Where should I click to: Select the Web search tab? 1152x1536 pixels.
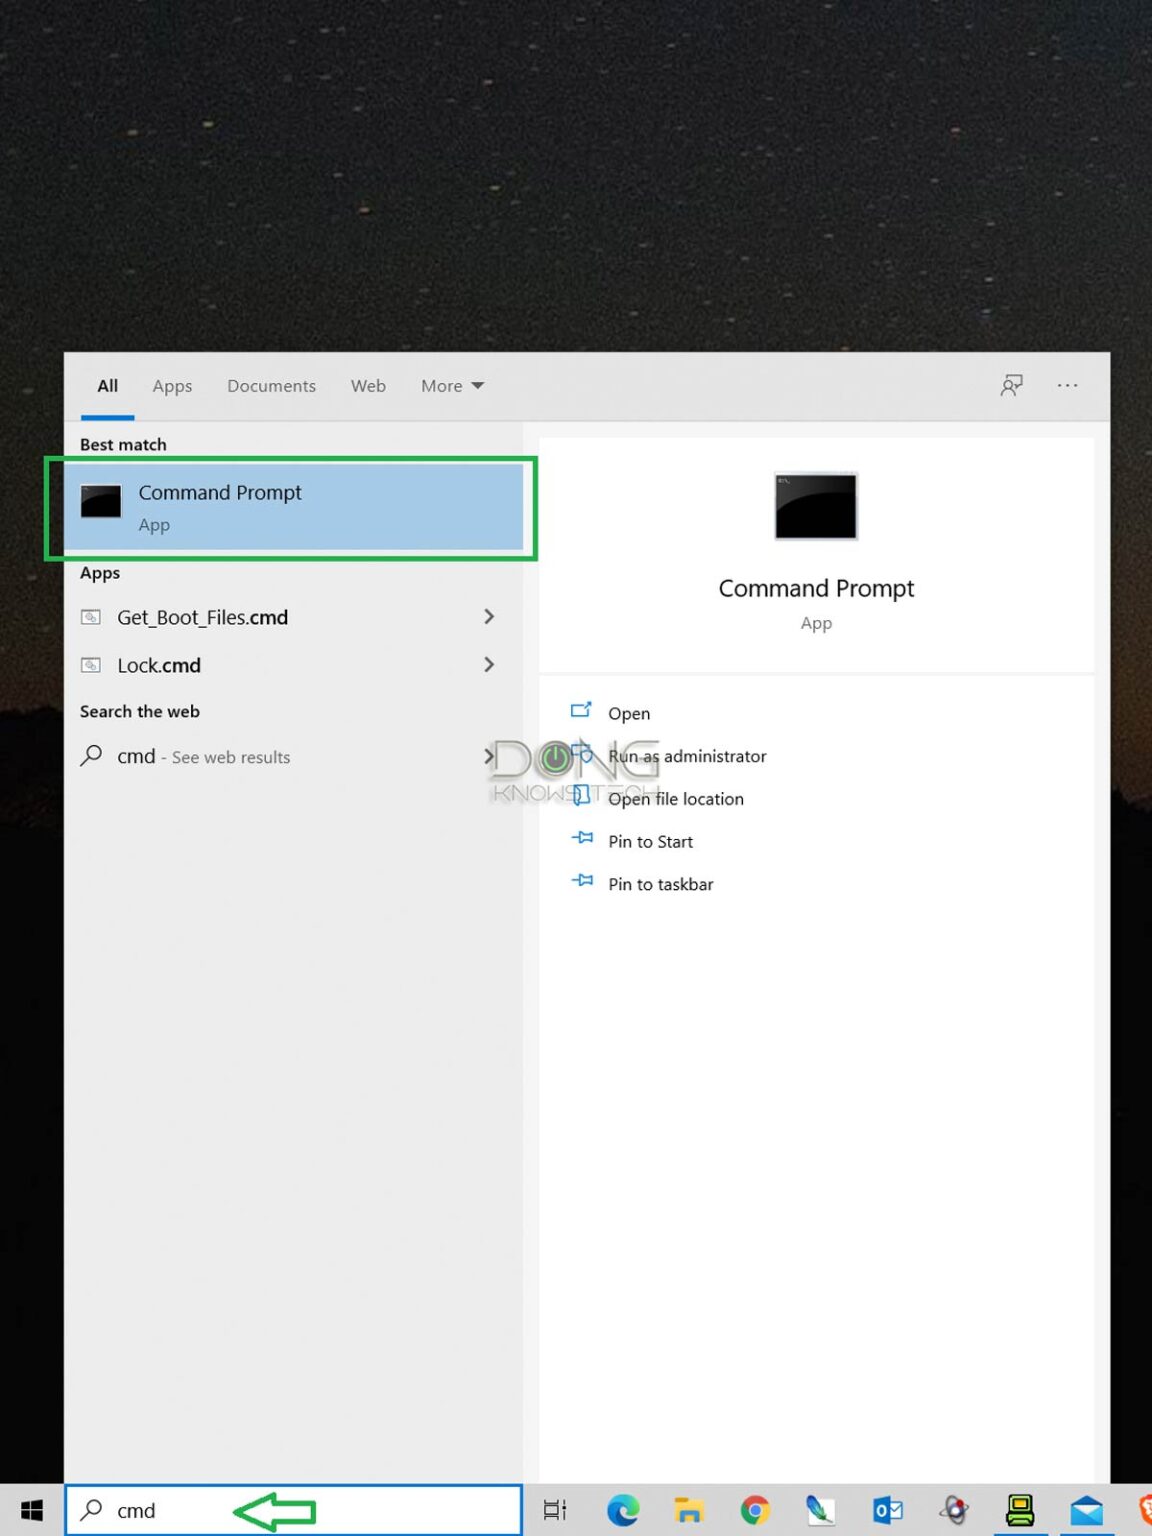click(368, 386)
